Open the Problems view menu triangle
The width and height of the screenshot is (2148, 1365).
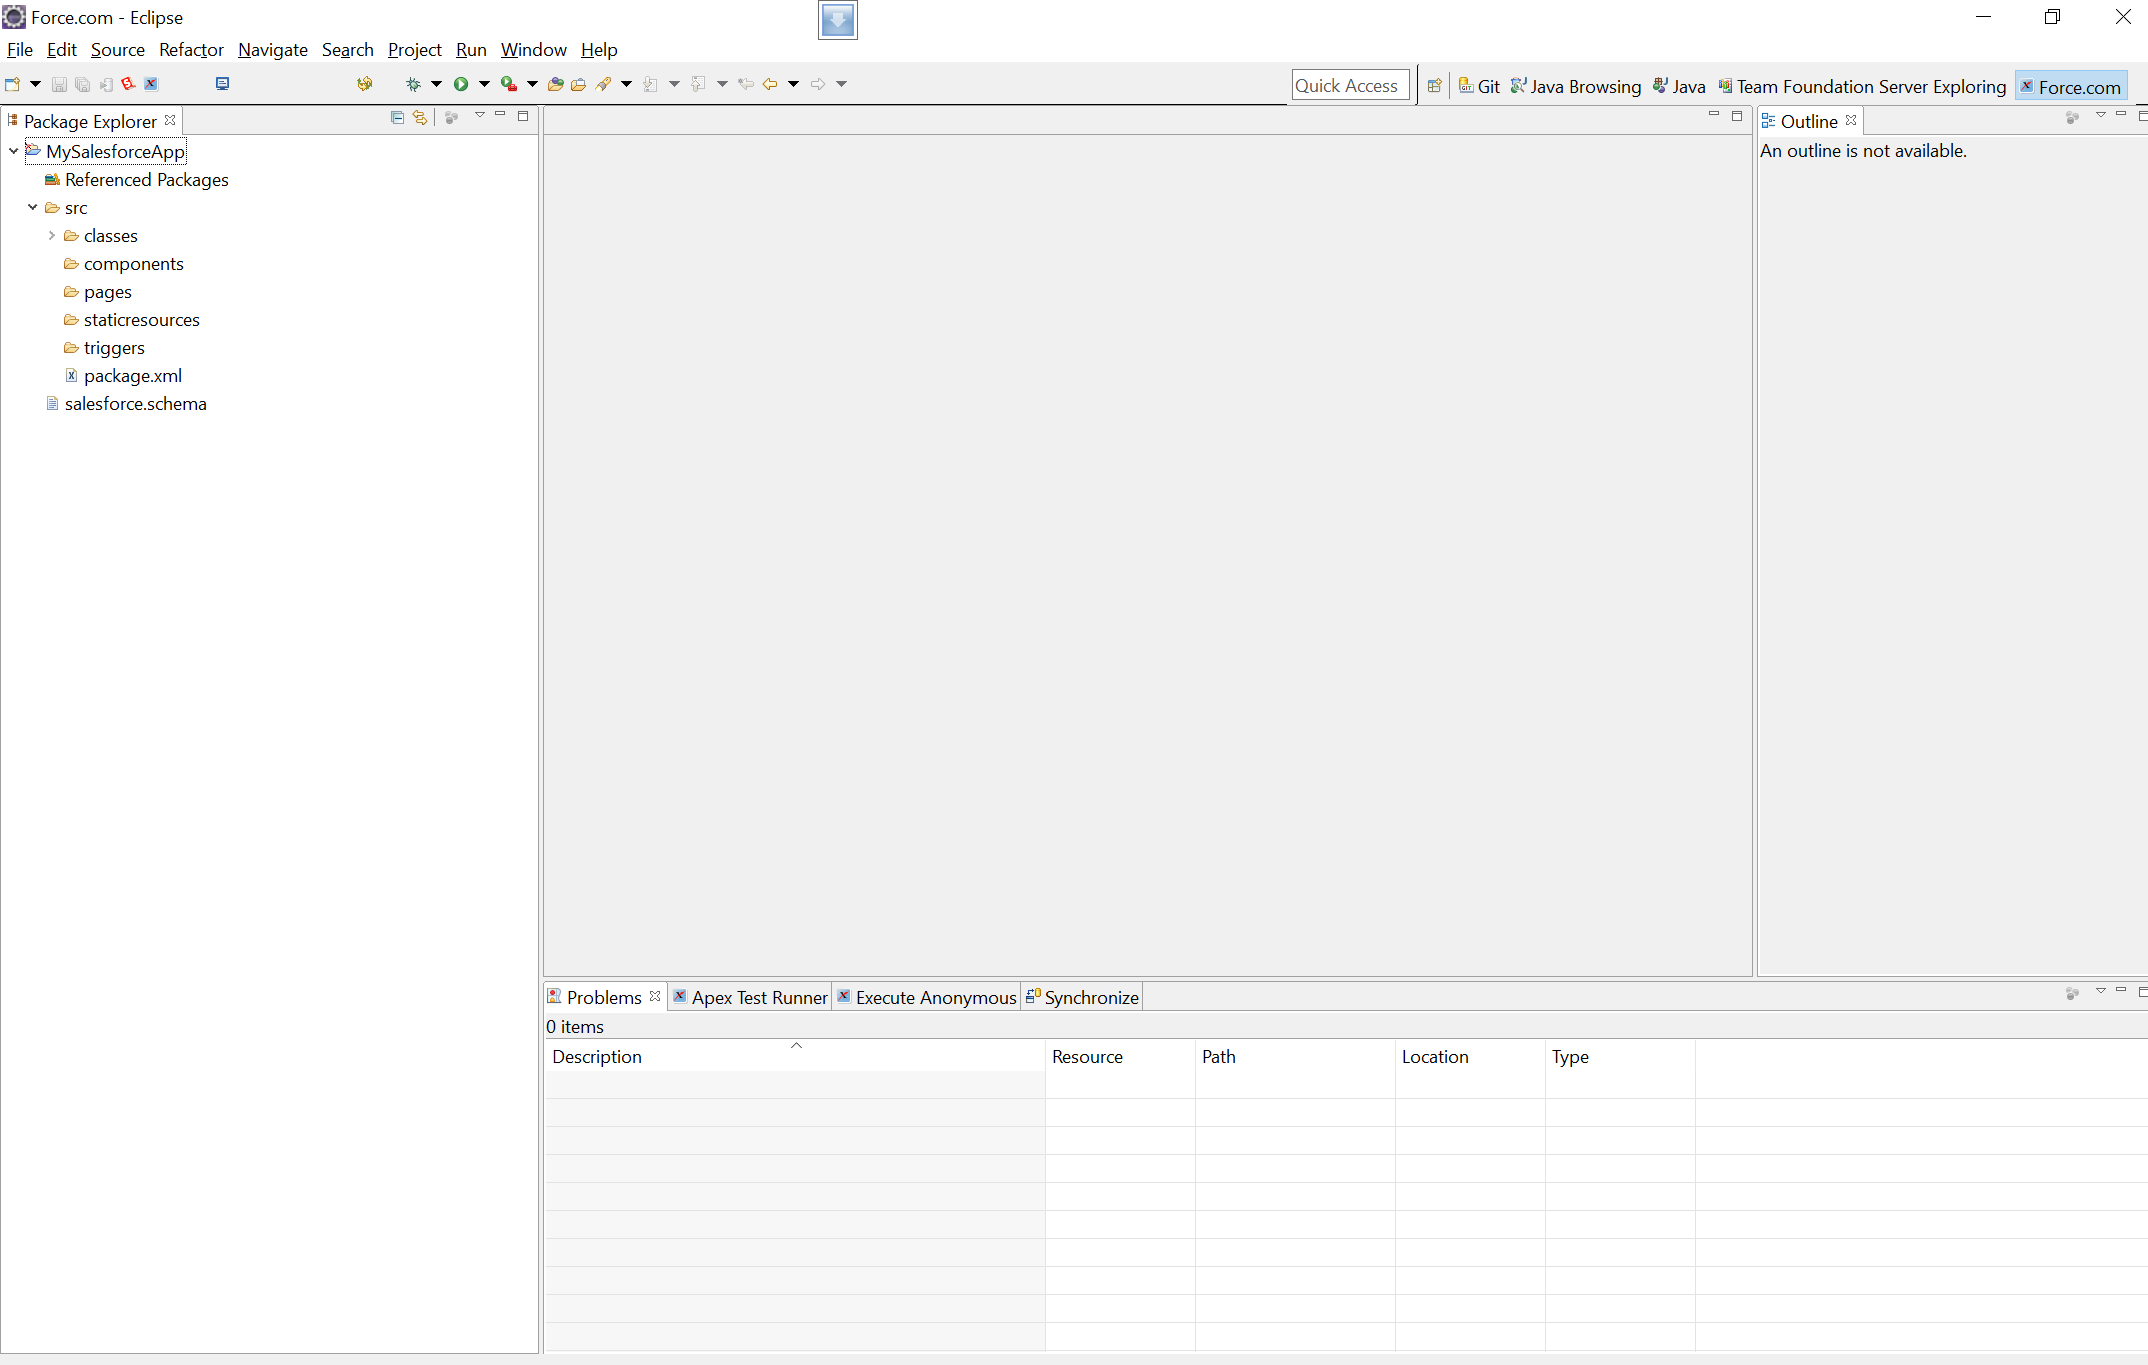2101,991
